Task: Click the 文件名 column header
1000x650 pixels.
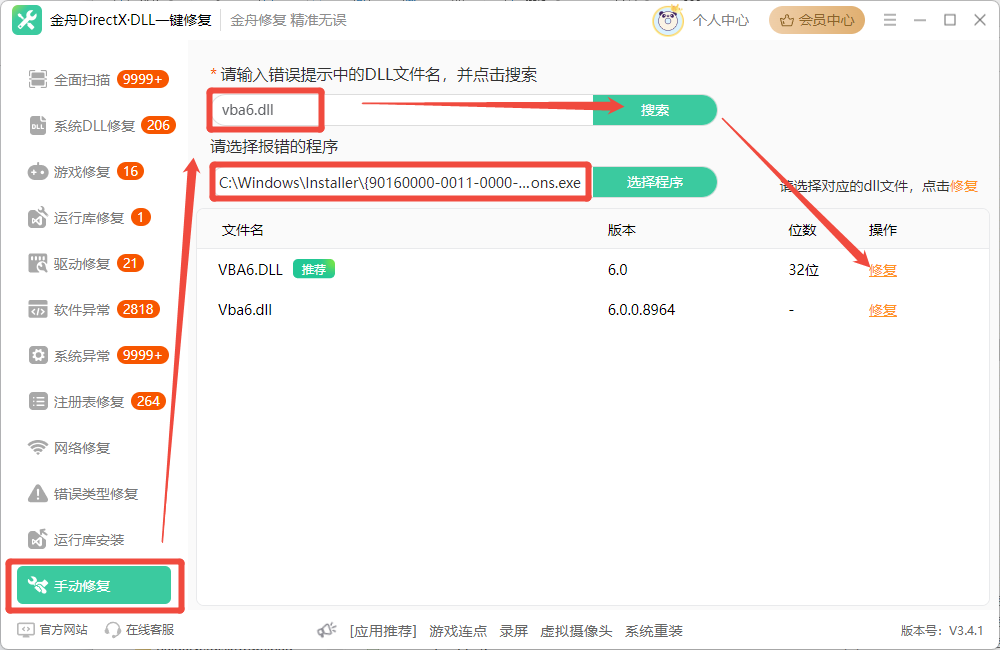Action: click(242, 230)
